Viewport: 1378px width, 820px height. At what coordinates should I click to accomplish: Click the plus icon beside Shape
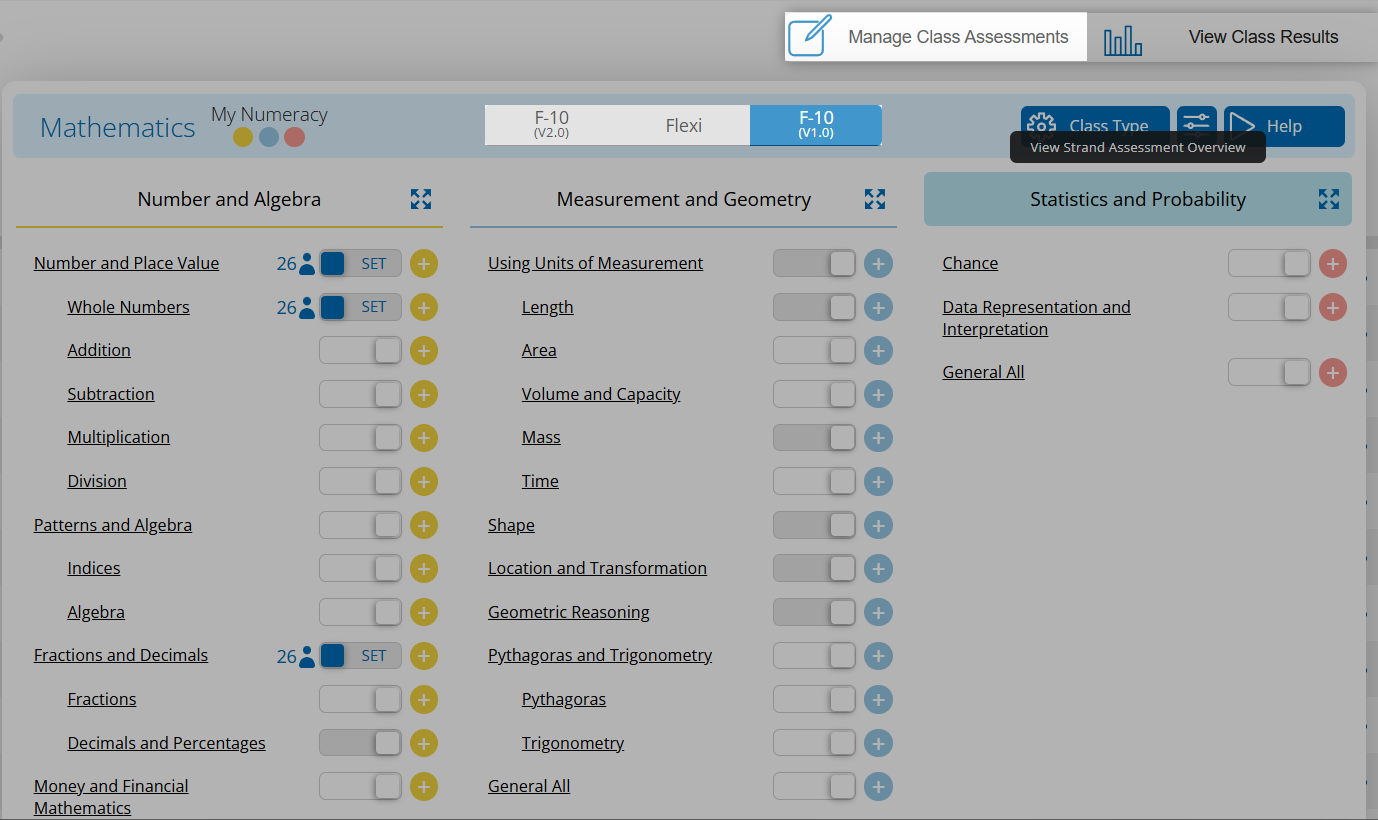click(878, 525)
